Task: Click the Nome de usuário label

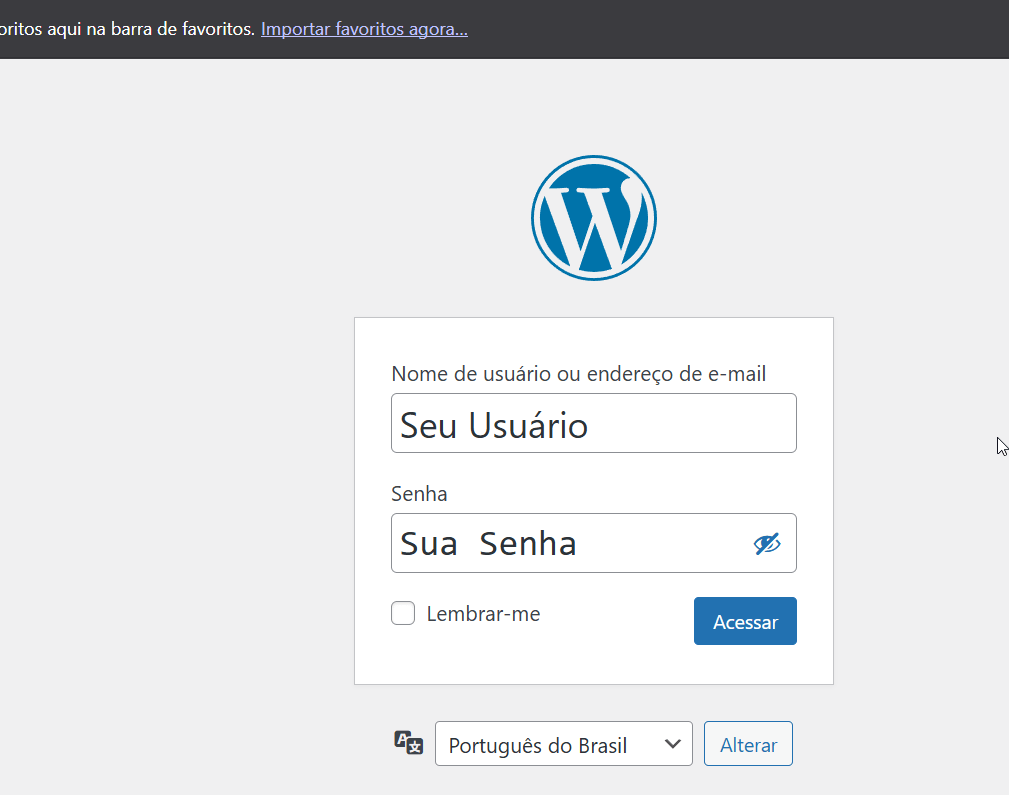Action: click(579, 373)
